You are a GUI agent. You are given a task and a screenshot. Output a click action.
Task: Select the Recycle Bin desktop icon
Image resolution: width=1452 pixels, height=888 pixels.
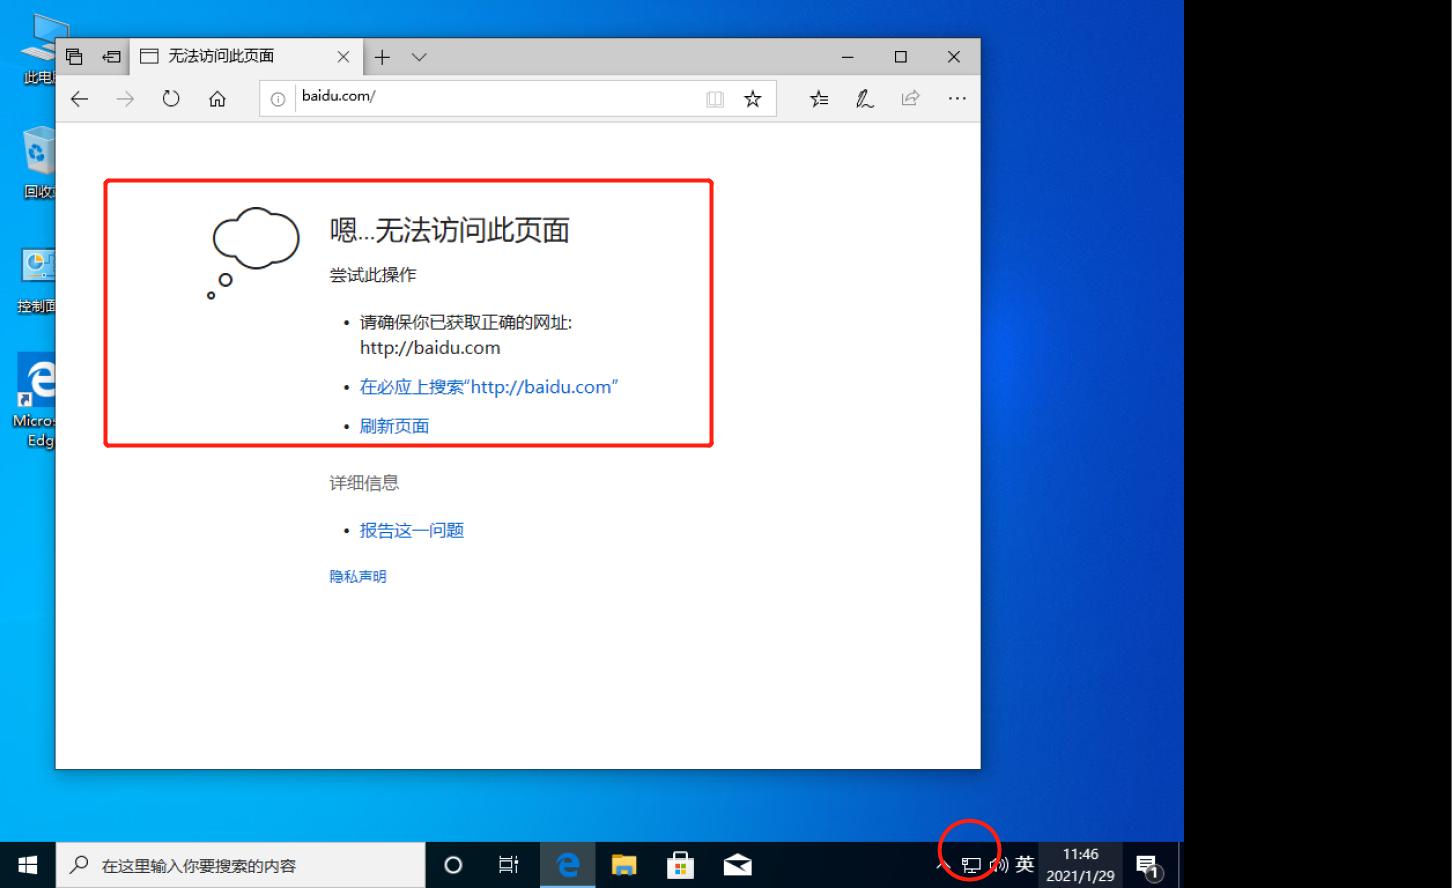coord(39,162)
